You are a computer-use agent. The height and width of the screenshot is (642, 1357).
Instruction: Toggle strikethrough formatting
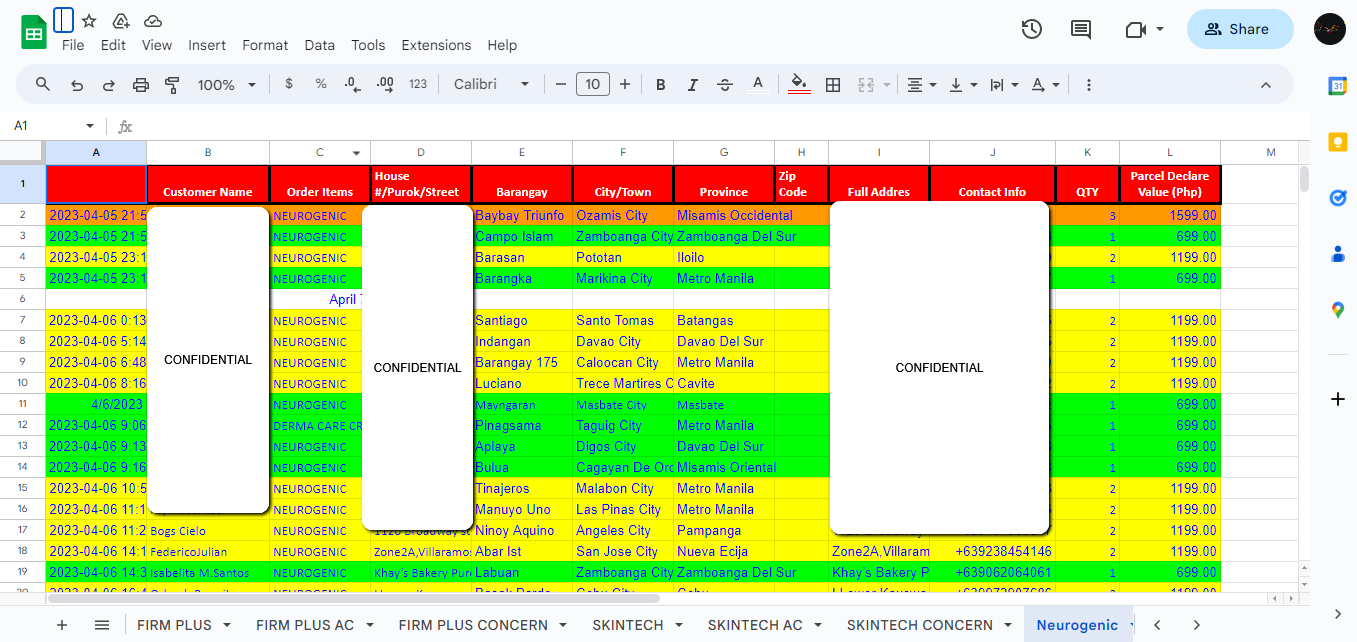pyautogui.click(x=725, y=85)
